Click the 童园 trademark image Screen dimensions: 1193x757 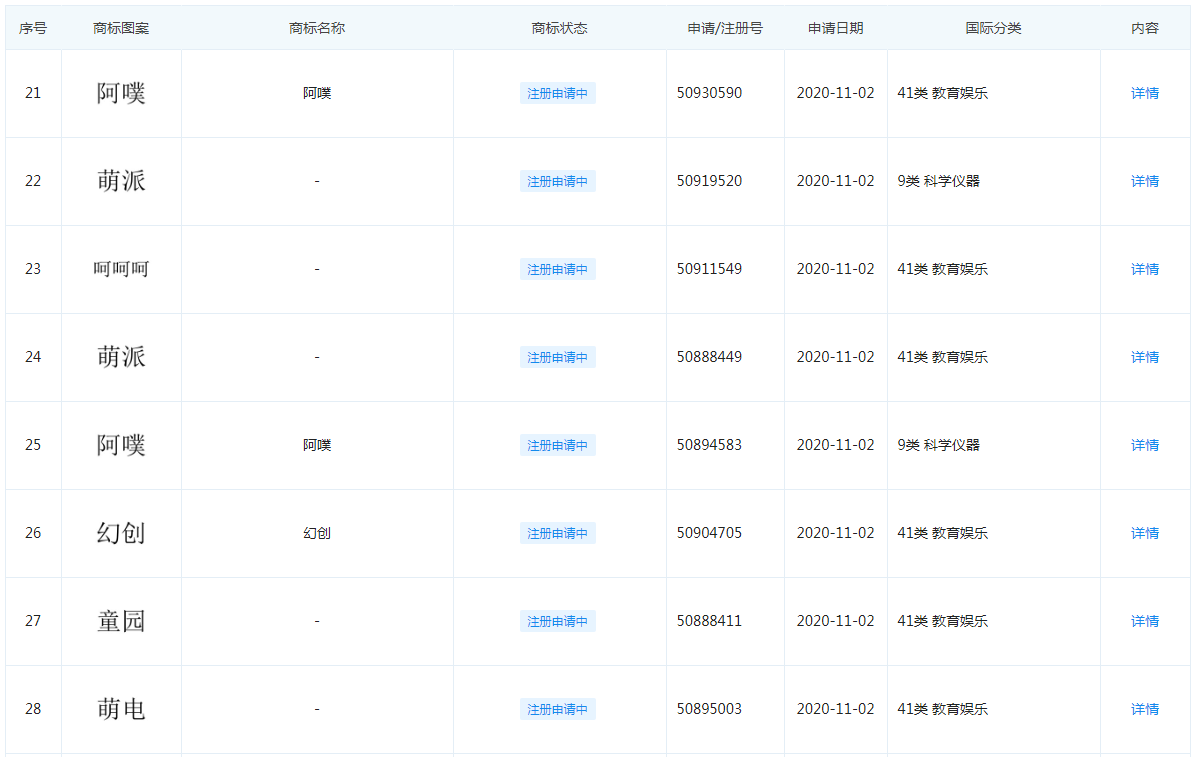tap(121, 621)
